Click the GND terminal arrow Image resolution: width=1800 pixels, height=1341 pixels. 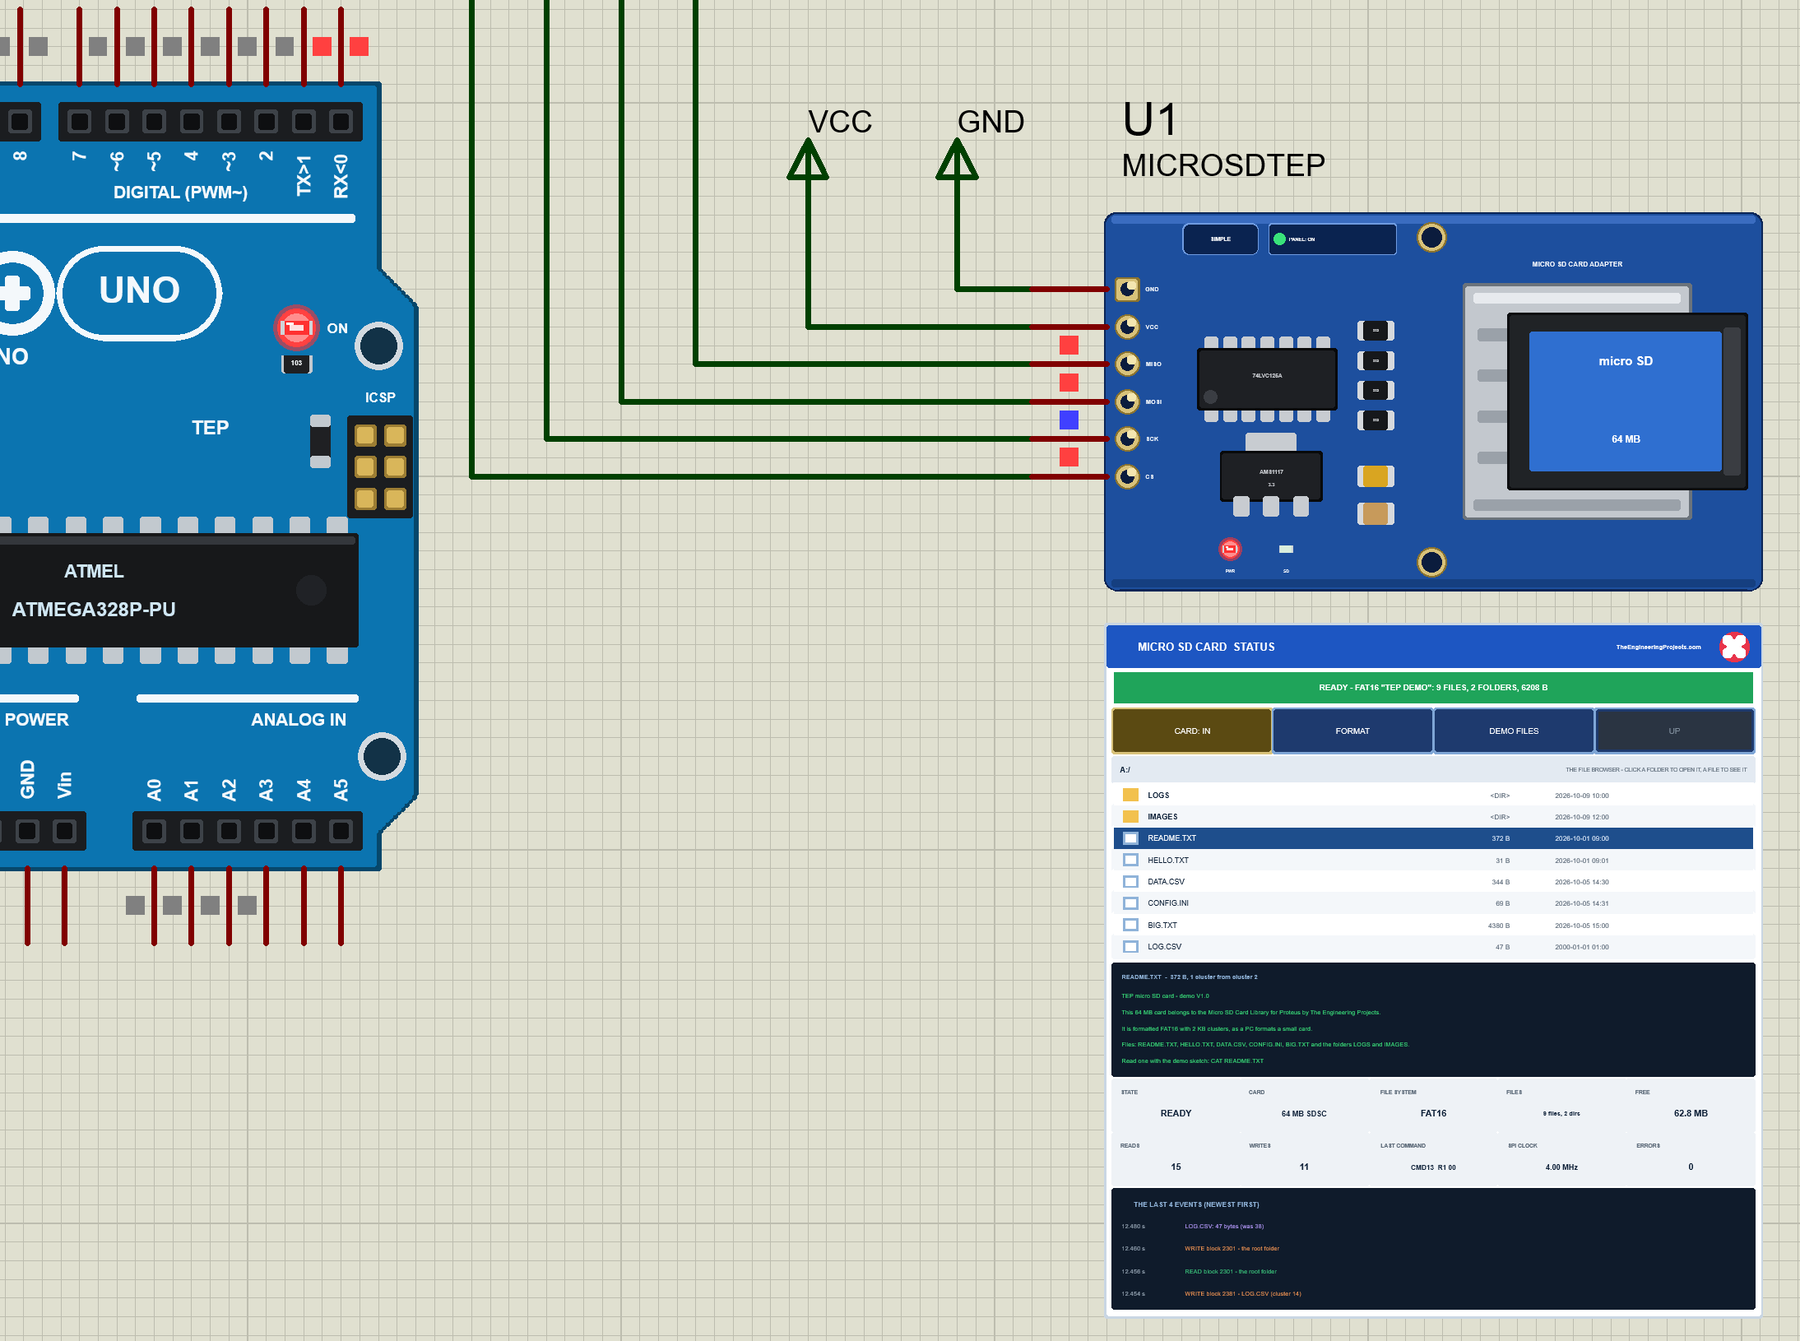click(957, 159)
